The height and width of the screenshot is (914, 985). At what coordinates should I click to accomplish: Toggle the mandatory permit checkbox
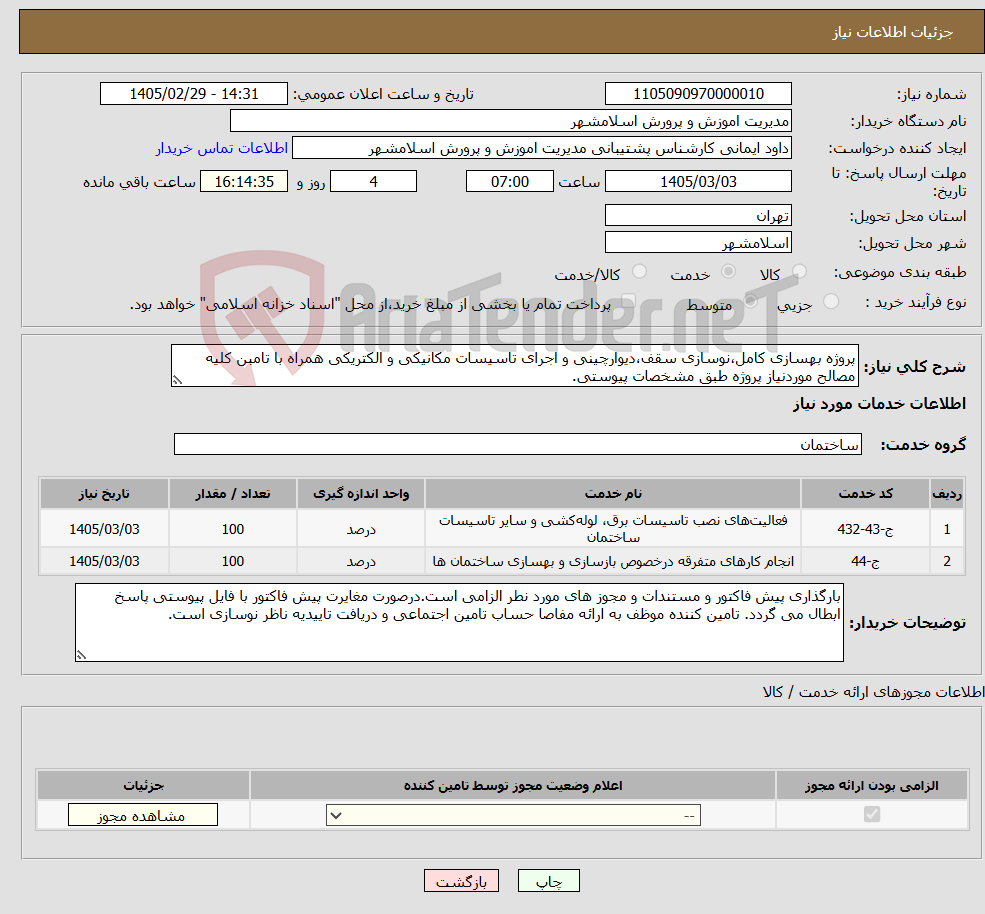(872, 815)
